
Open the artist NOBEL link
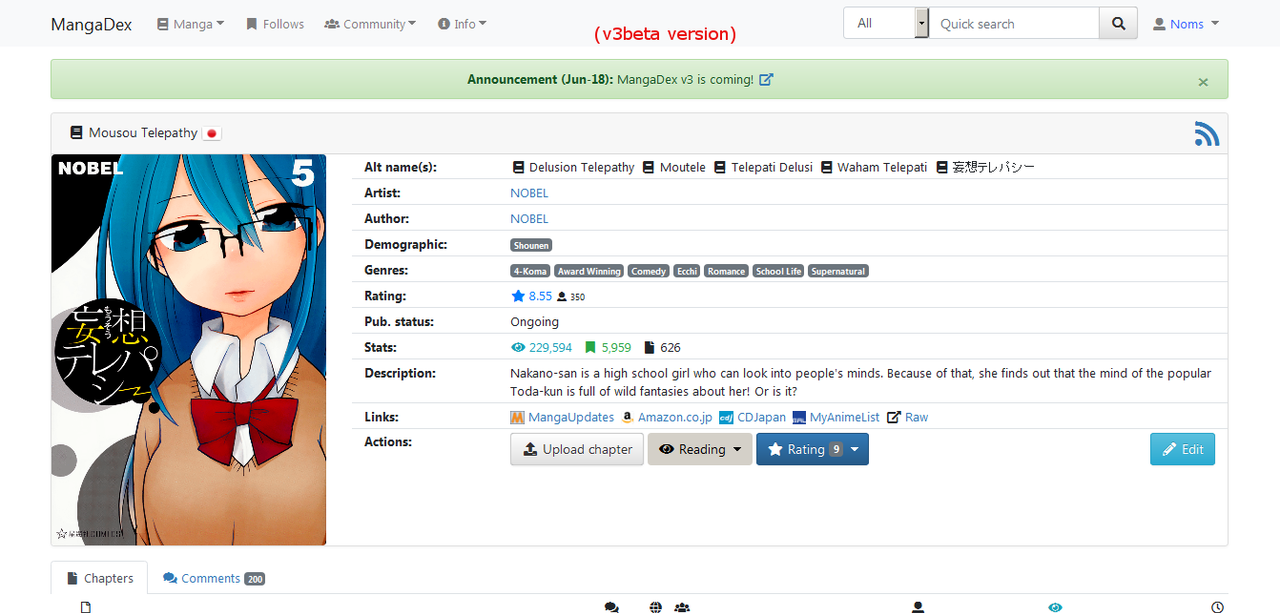pyautogui.click(x=529, y=193)
